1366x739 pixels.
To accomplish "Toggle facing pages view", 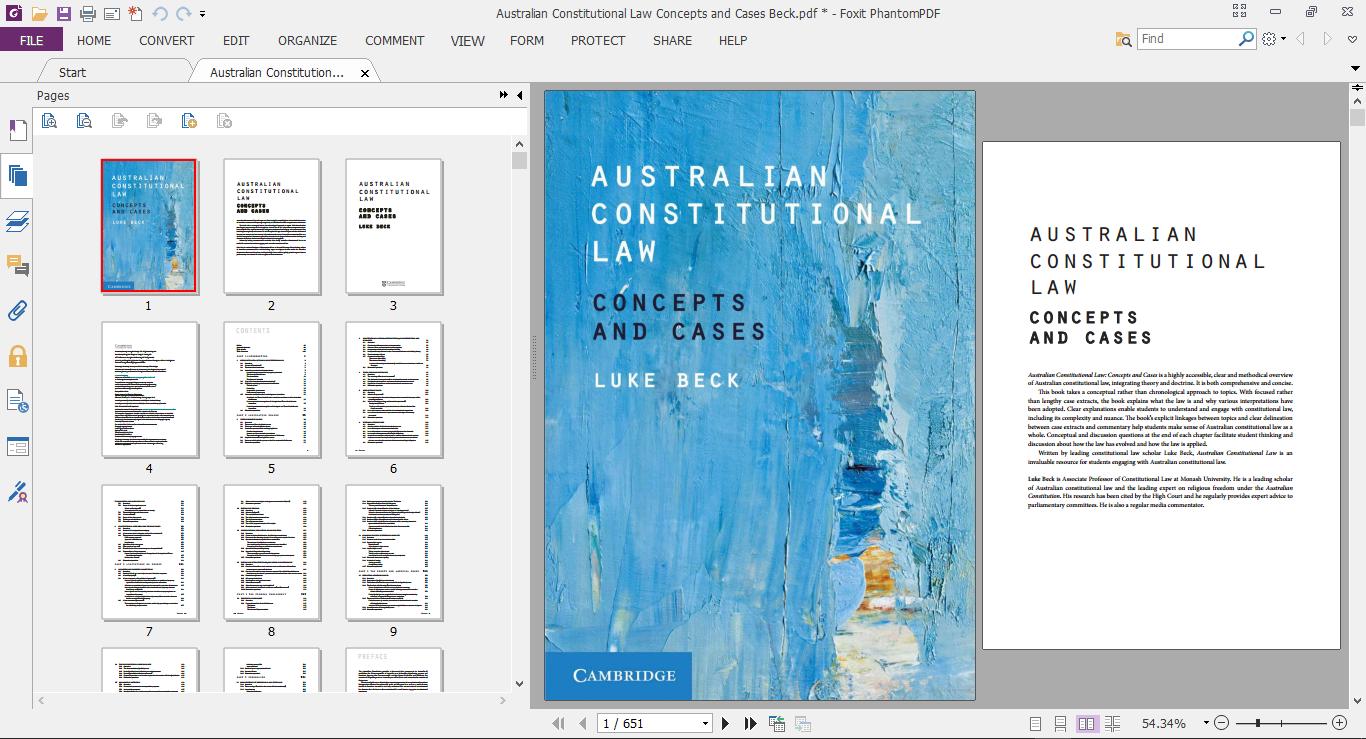I will 1087,723.
